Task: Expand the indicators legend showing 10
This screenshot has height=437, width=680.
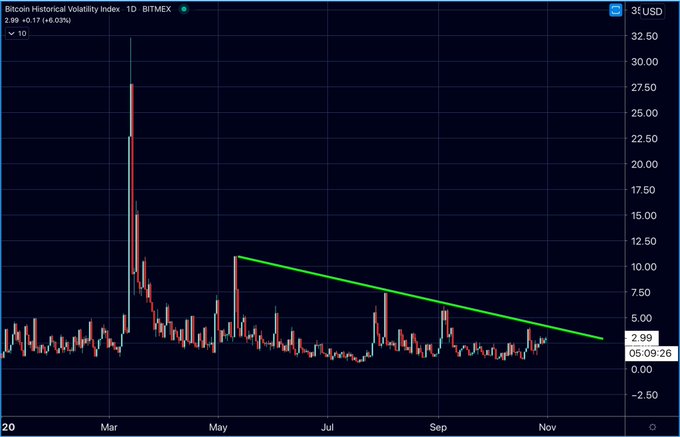Action: [x=18, y=33]
